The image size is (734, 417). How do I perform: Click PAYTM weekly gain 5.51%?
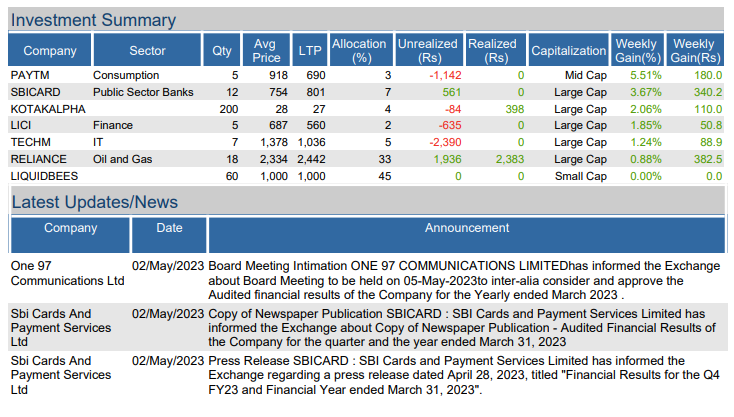coord(646,75)
